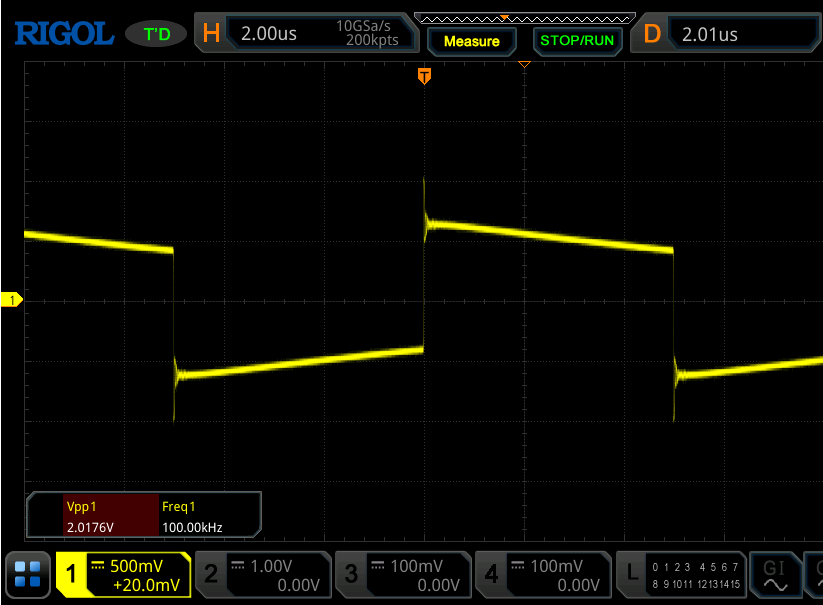This screenshot has width=823, height=605.
Task: Open the Measure menu
Action: click(471, 41)
